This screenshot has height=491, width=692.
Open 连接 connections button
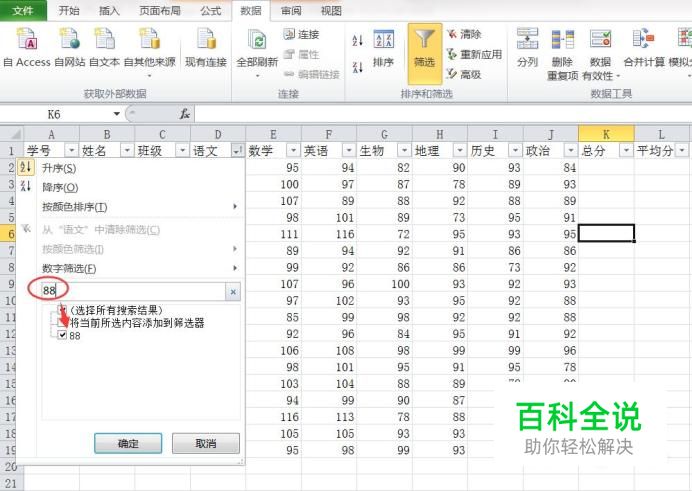pyautogui.click(x=301, y=34)
